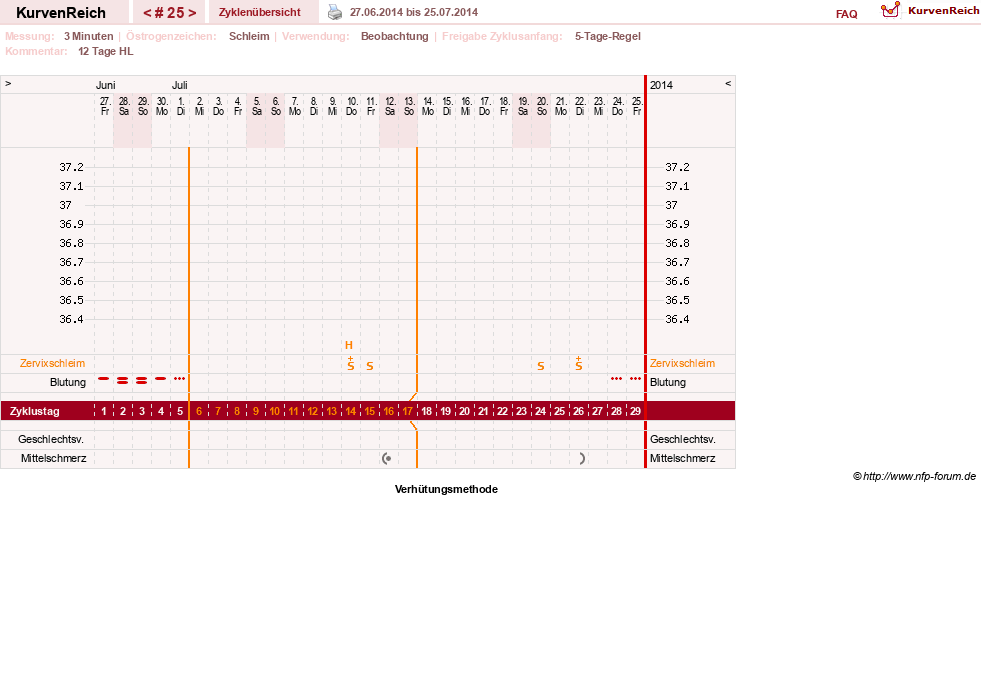Click the comment text 12 Tage HL
This screenshot has height=688, width=981.
(x=106, y=51)
